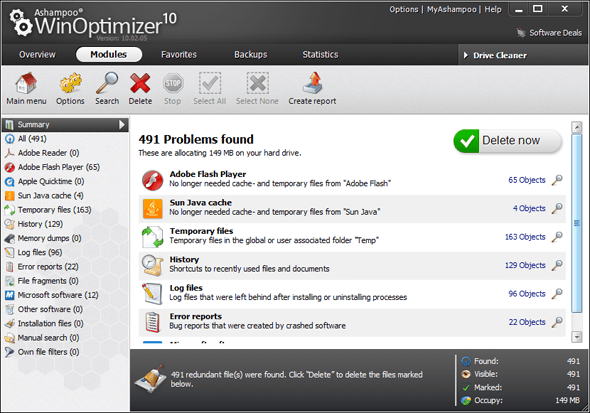Click the Found status icon
This screenshot has height=413, width=590.
(466, 361)
